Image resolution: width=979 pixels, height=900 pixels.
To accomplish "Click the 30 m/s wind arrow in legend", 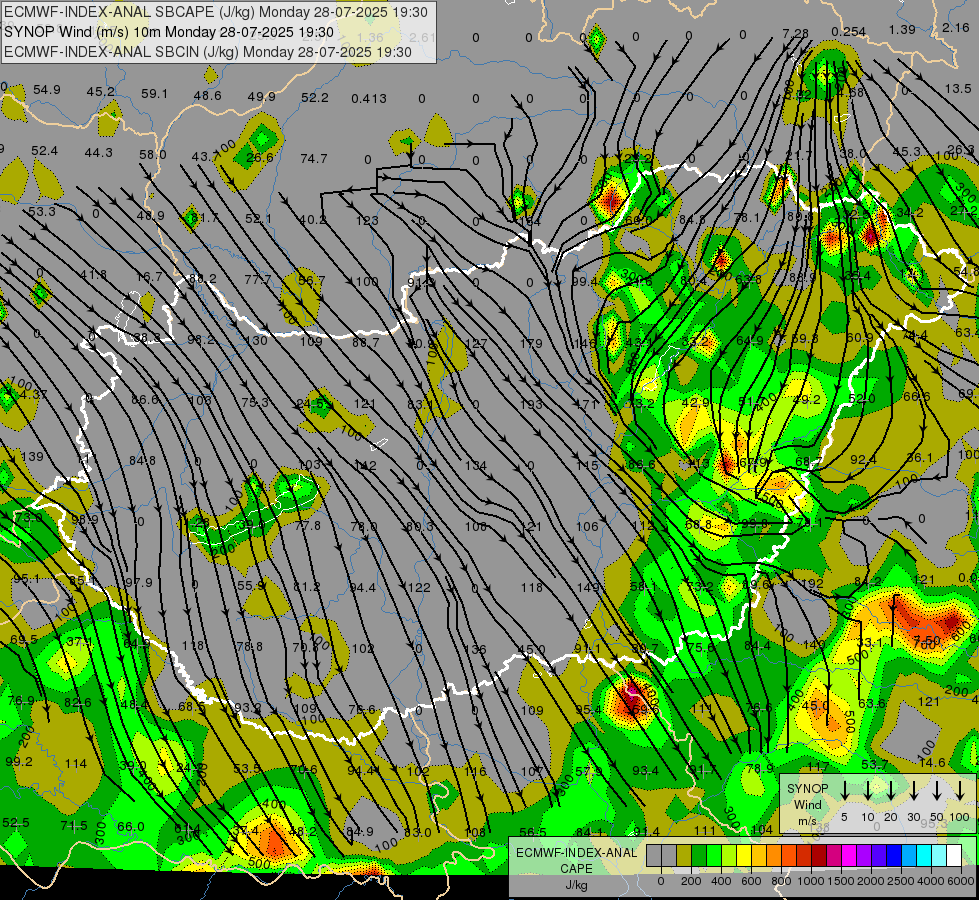I will click(914, 790).
